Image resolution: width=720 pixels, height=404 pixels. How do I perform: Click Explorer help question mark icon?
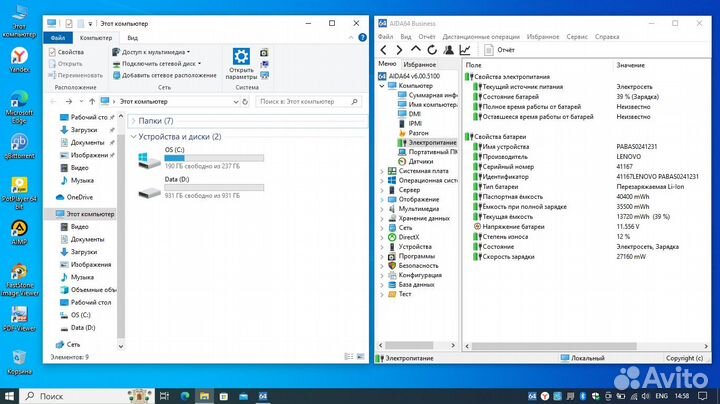click(360, 37)
